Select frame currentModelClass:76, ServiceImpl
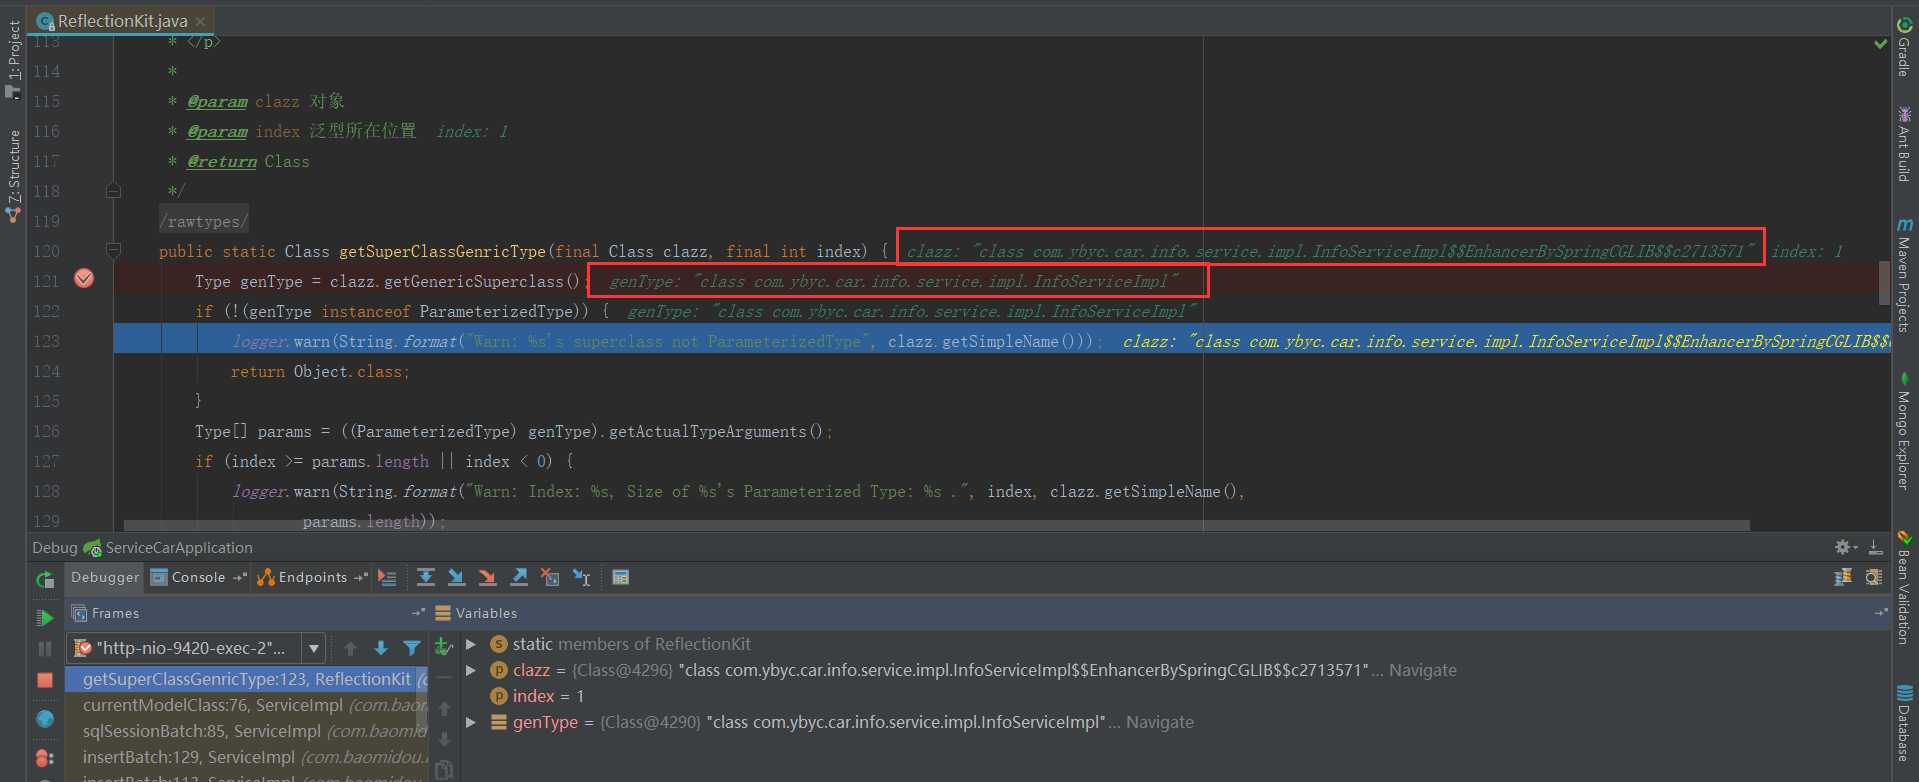 [x=247, y=705]
